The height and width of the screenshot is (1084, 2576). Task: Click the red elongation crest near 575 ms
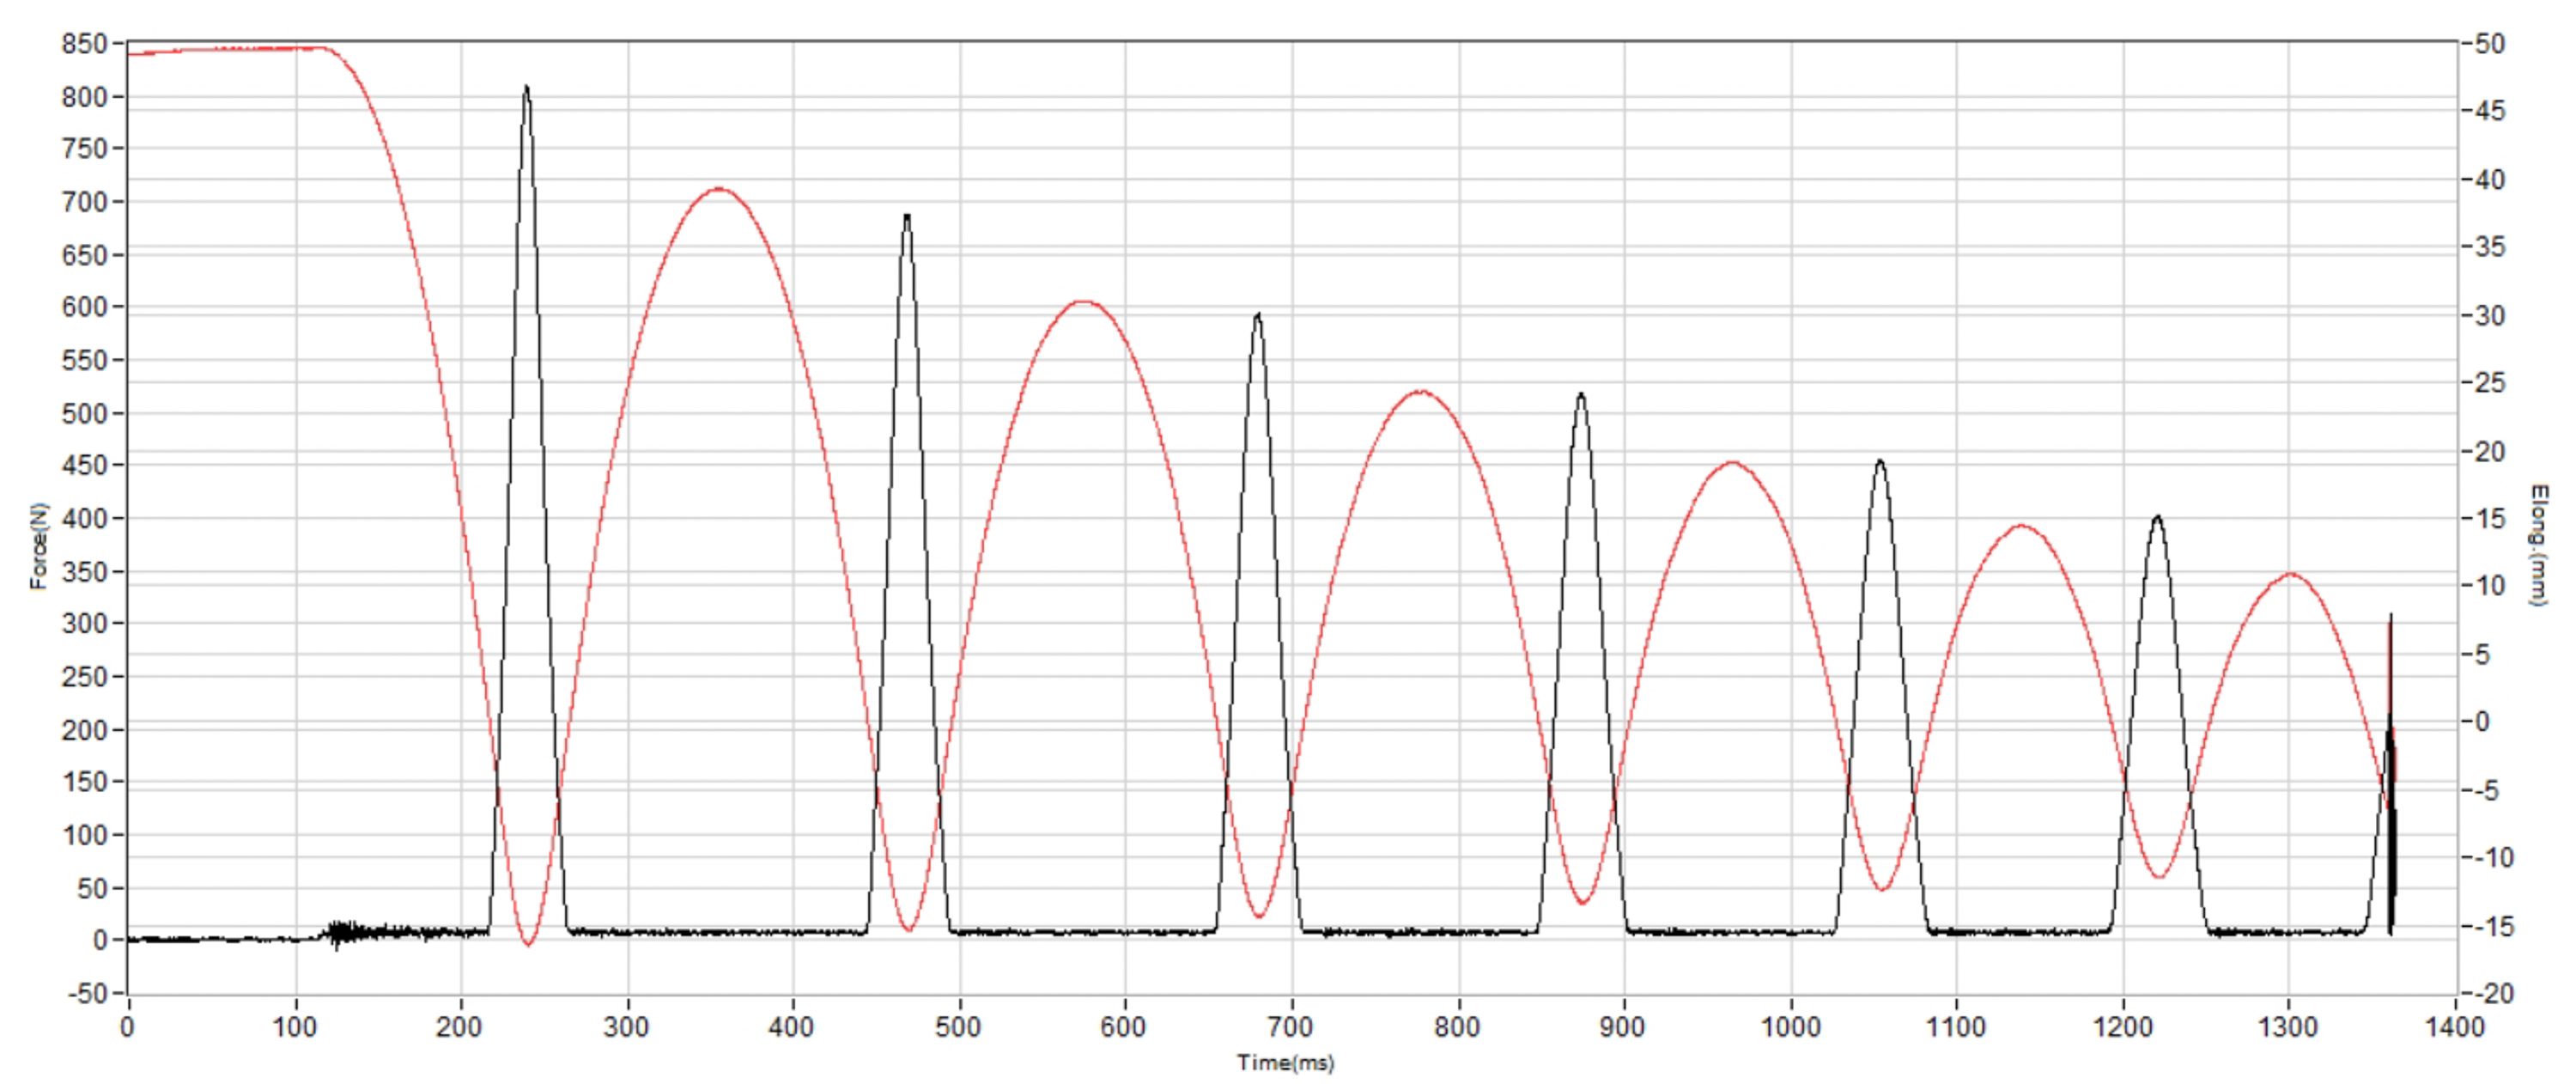pos(1082,302)
